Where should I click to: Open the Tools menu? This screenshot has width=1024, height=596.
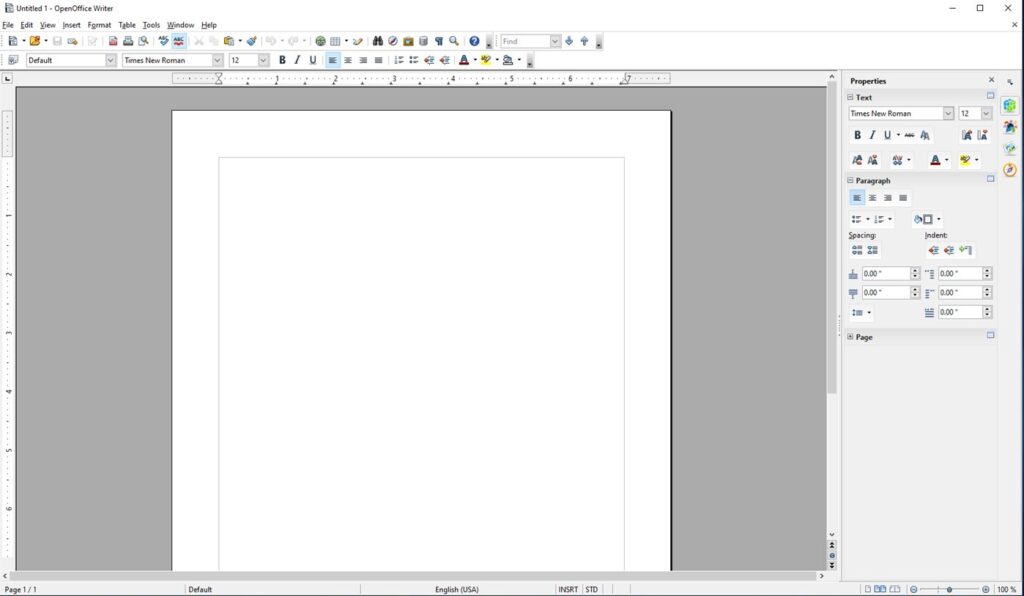tap(150, 25)
